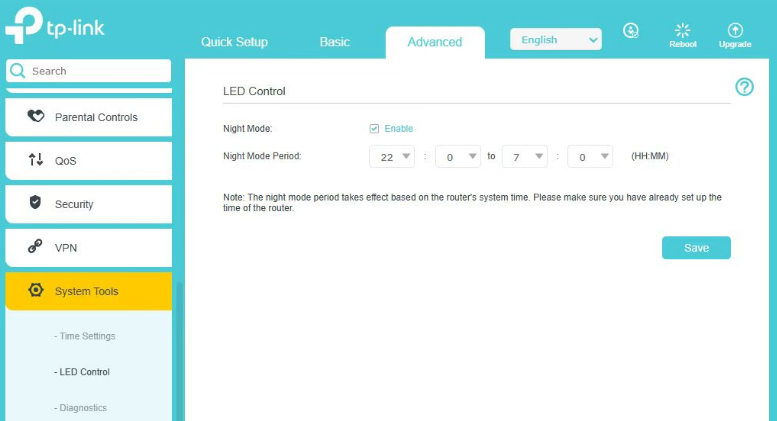777x421 pixels.
Task: Open the English language dropdown
Action: pos(556,40)
